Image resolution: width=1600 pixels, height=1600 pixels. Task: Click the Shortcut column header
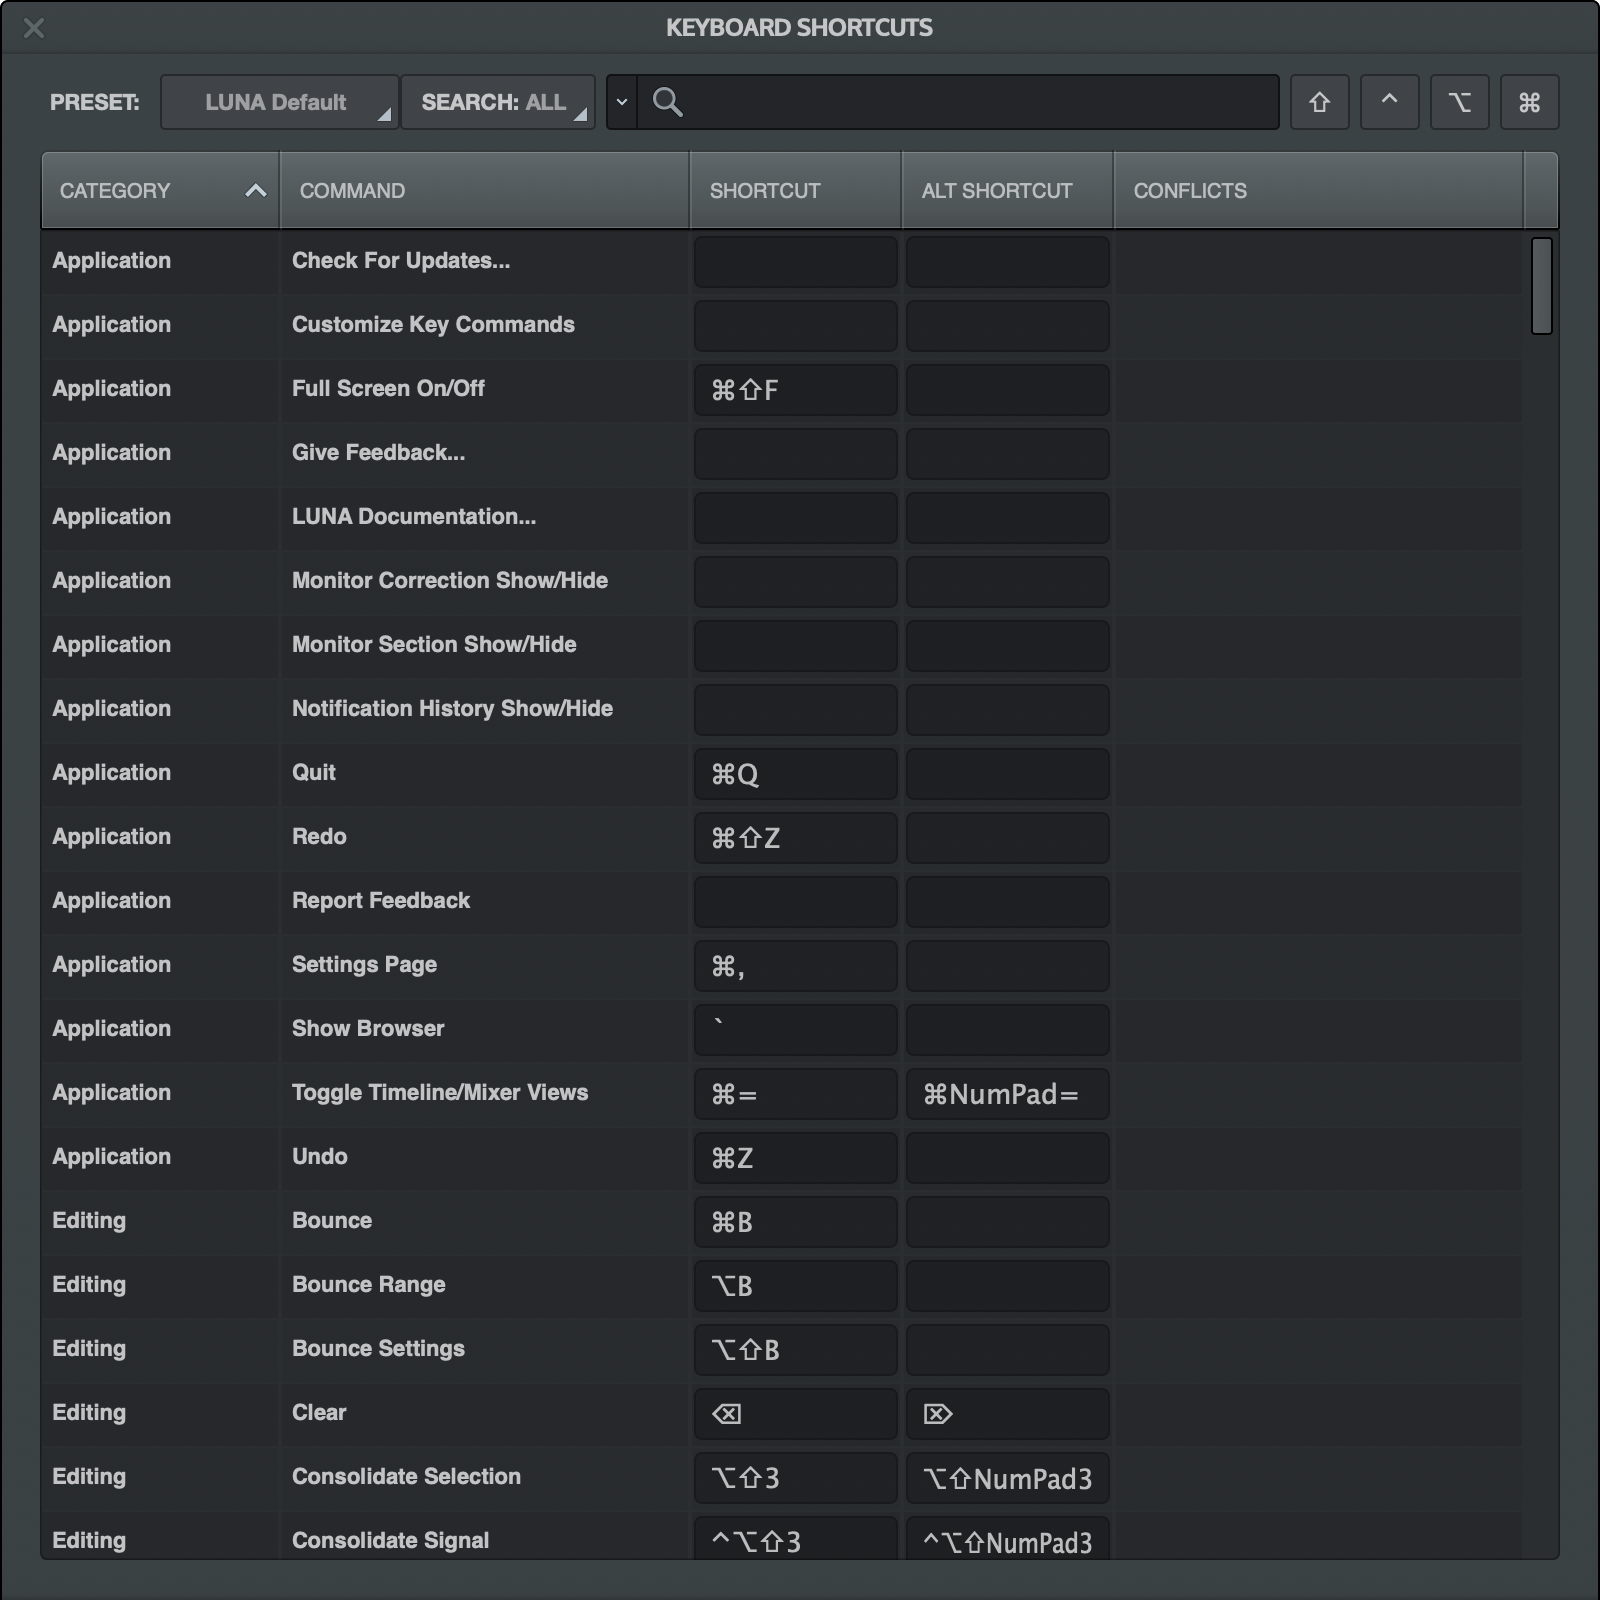[795, 191]
